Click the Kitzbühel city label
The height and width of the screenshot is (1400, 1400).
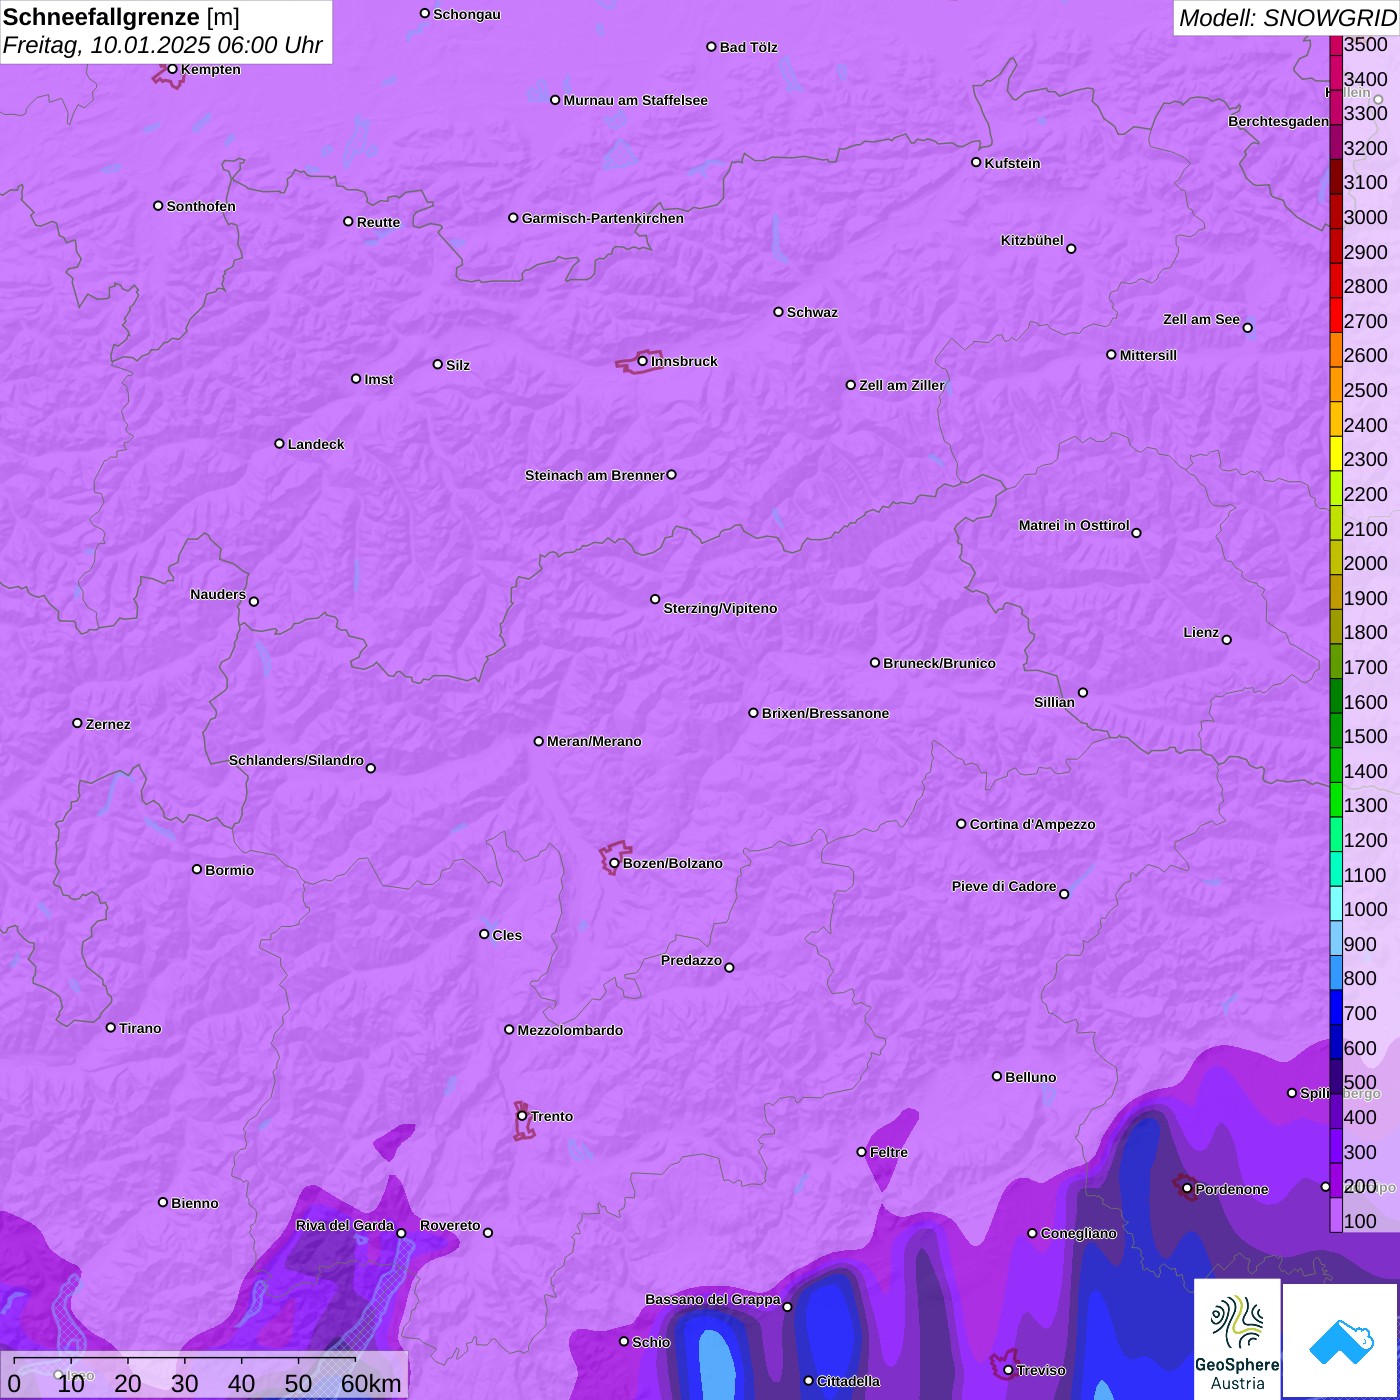(x=1032, y=240)
